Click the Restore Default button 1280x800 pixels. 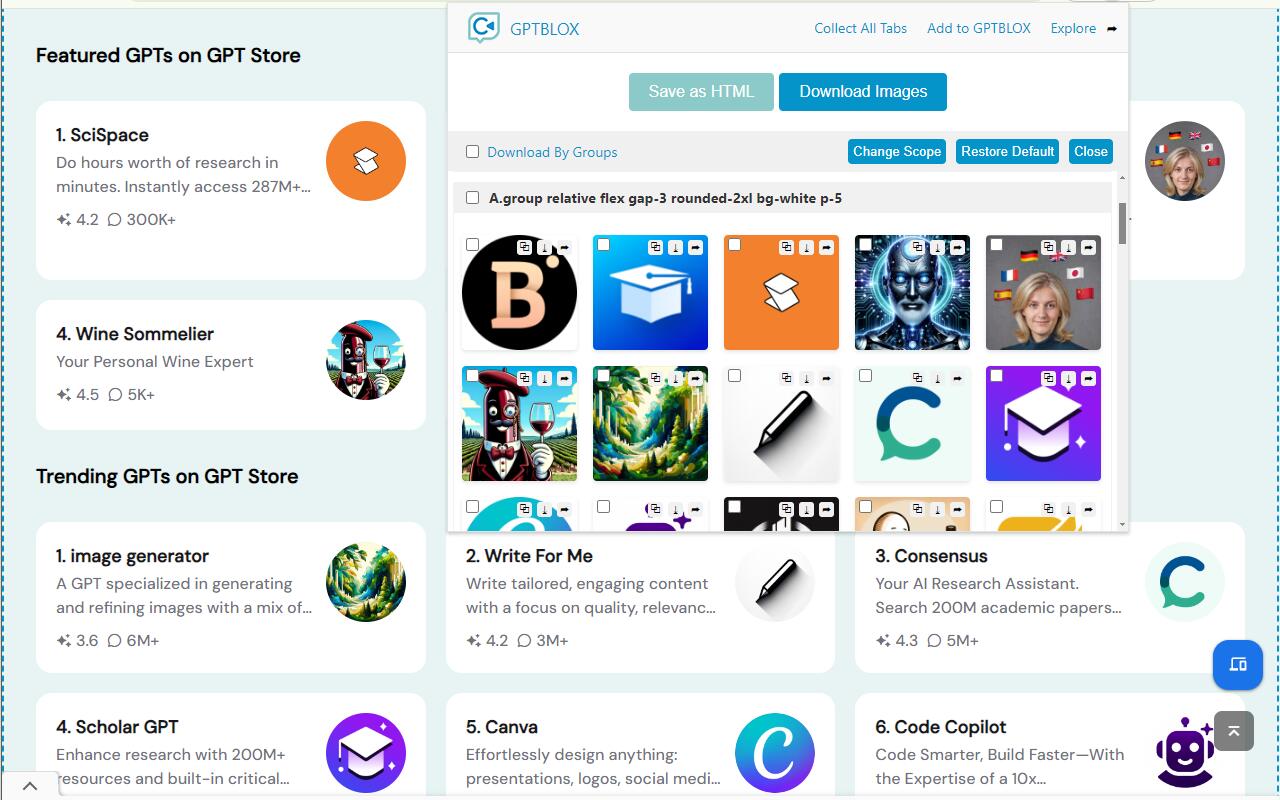[x=1008, y=151]
